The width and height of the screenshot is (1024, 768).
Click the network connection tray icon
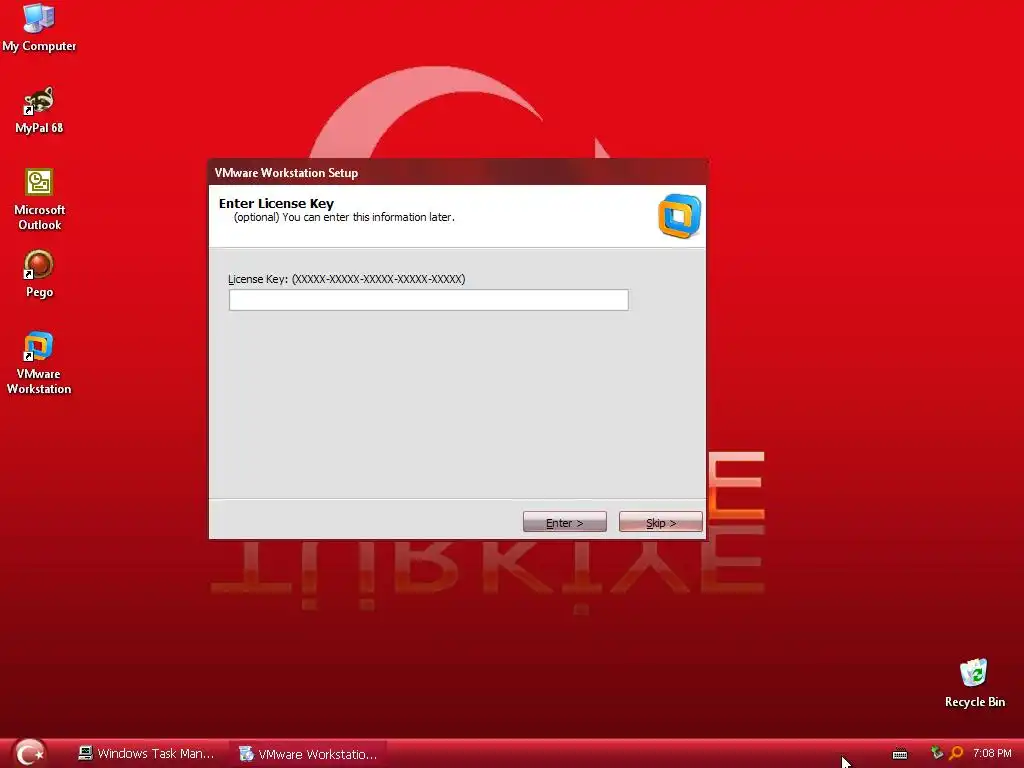coord(936,753)
